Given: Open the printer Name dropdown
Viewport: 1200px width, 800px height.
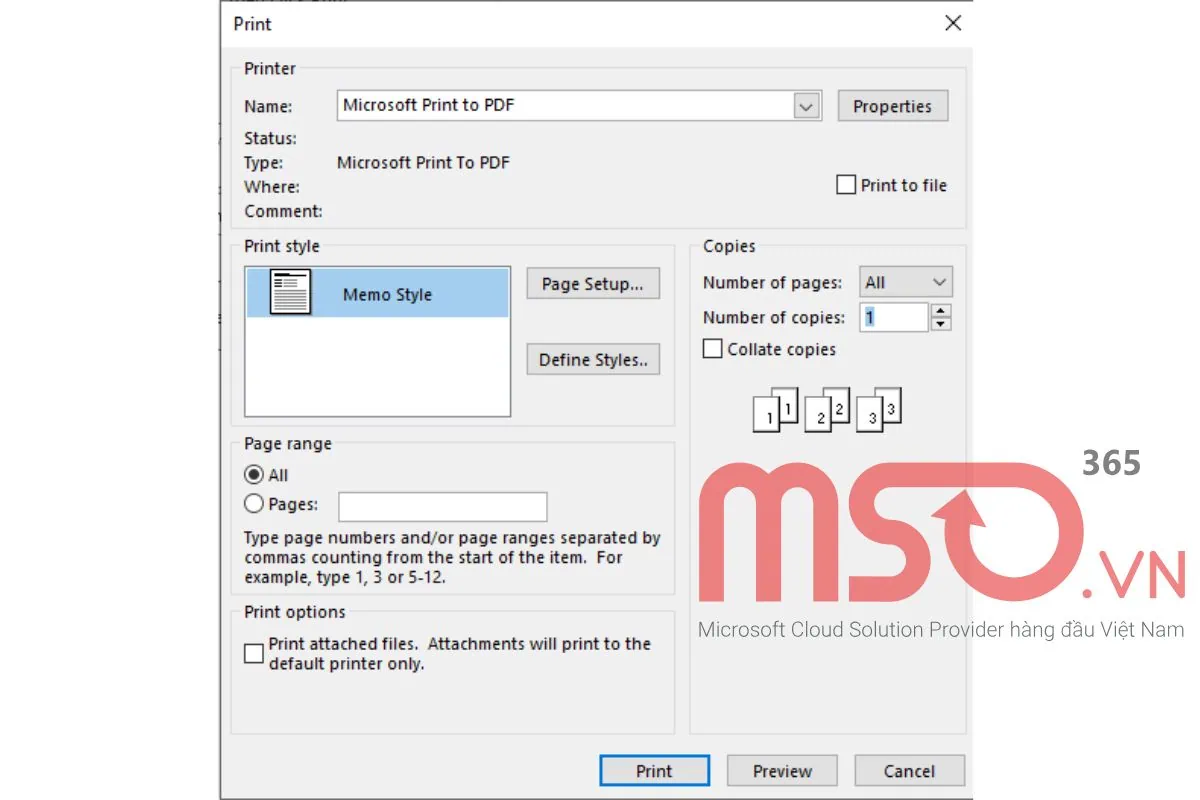Looking at the screenshot, I should tap(806, 105).
